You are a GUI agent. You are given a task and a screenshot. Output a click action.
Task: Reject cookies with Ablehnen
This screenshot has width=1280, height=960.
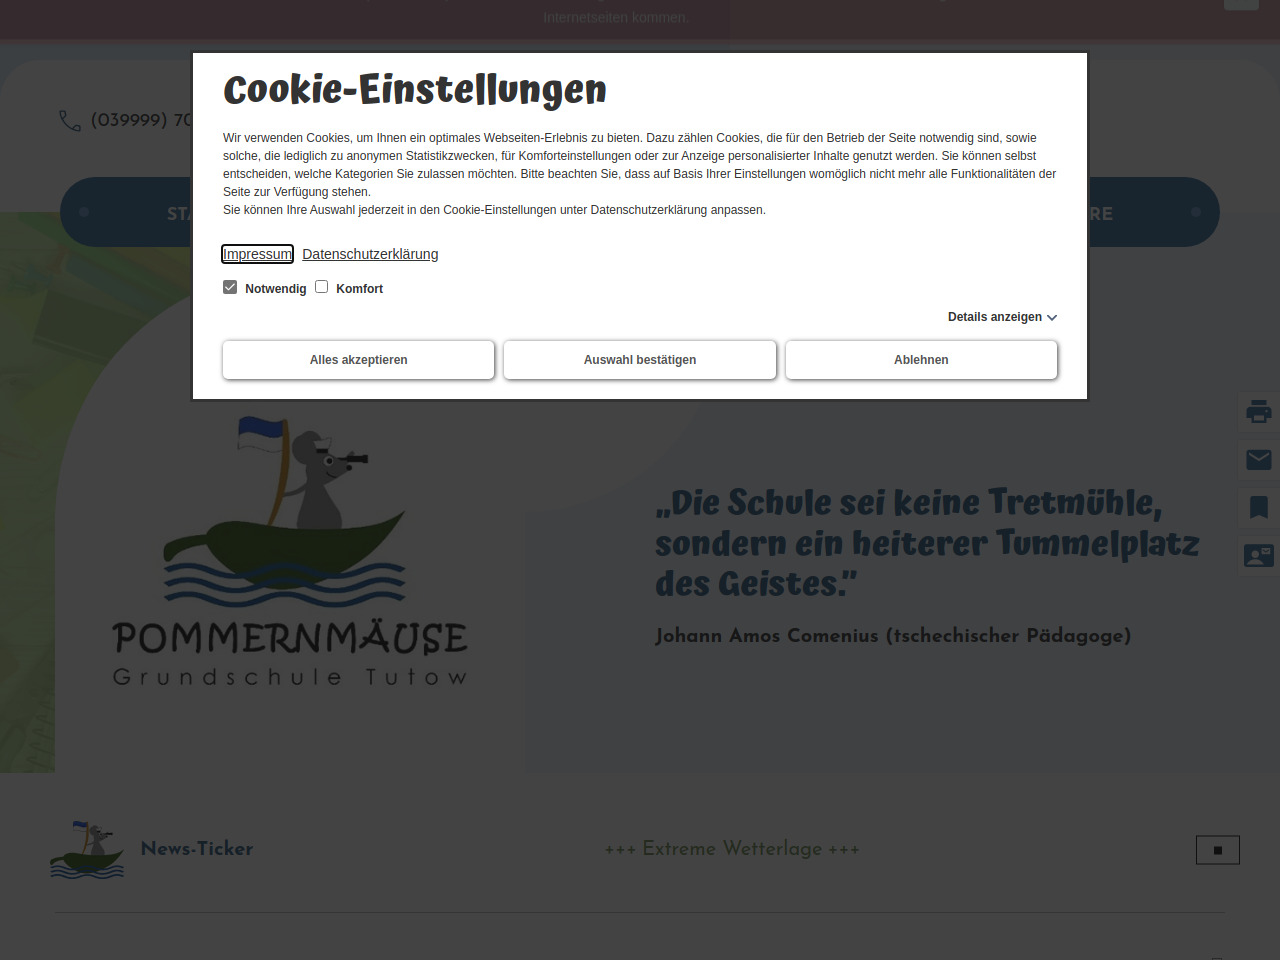tap(921, 360)
